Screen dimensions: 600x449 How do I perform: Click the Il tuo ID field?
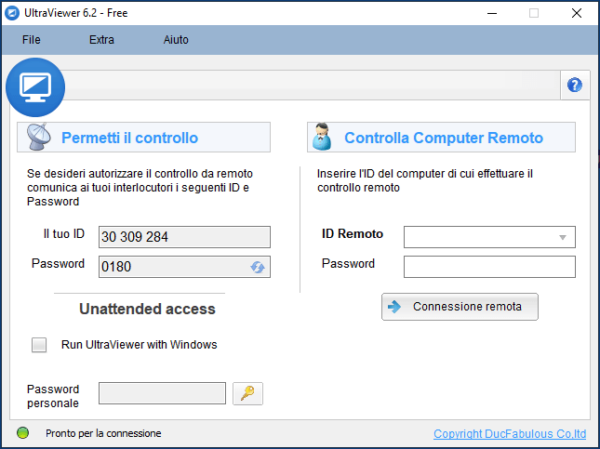(184, 237)
